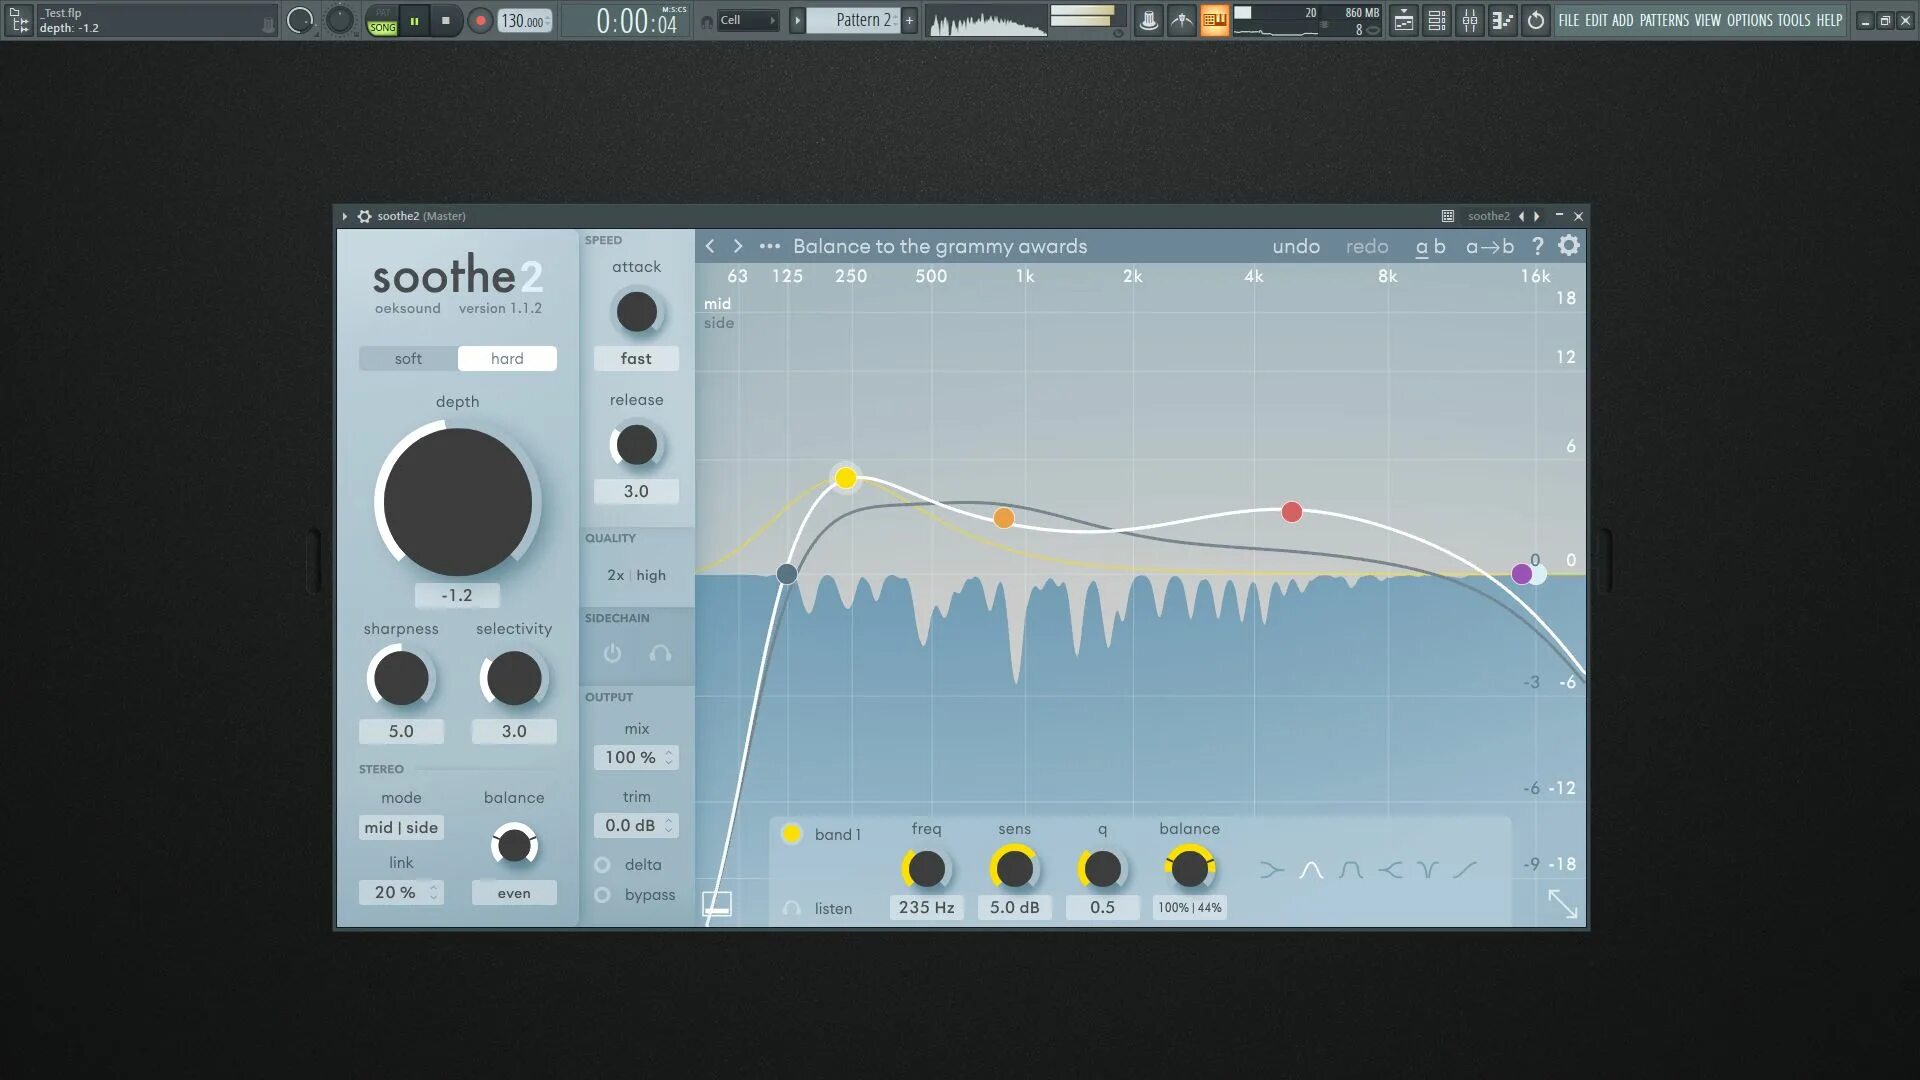Toggle the spectrum display icon at bottom-left of graph
This screenshot has width=1920, height=1080.
coord(717,904)
